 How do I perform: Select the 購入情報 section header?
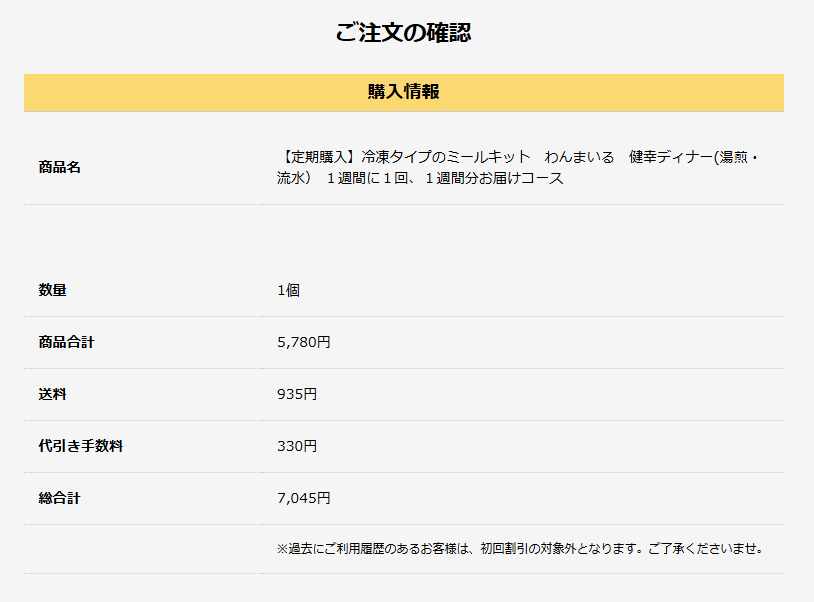[404, 92]
